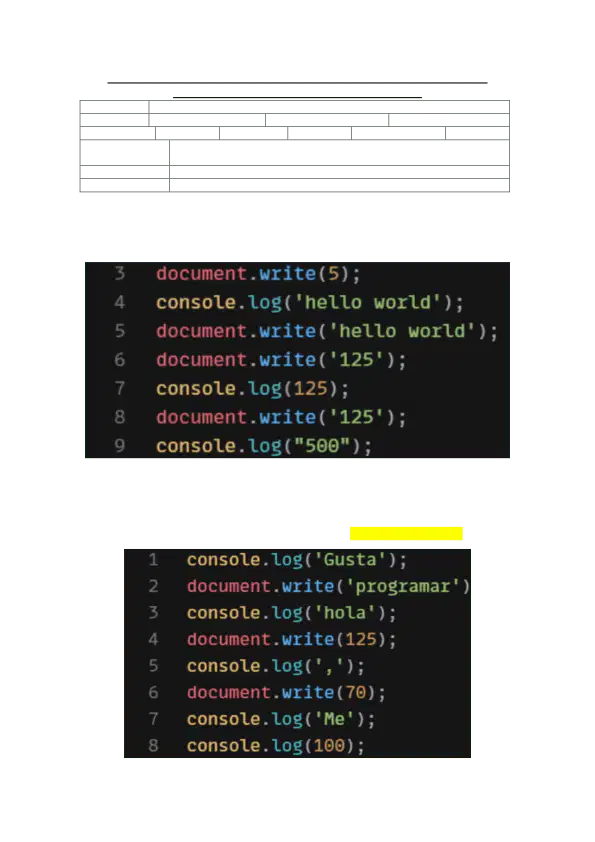Select the console.log(',') line

[275, 666]
